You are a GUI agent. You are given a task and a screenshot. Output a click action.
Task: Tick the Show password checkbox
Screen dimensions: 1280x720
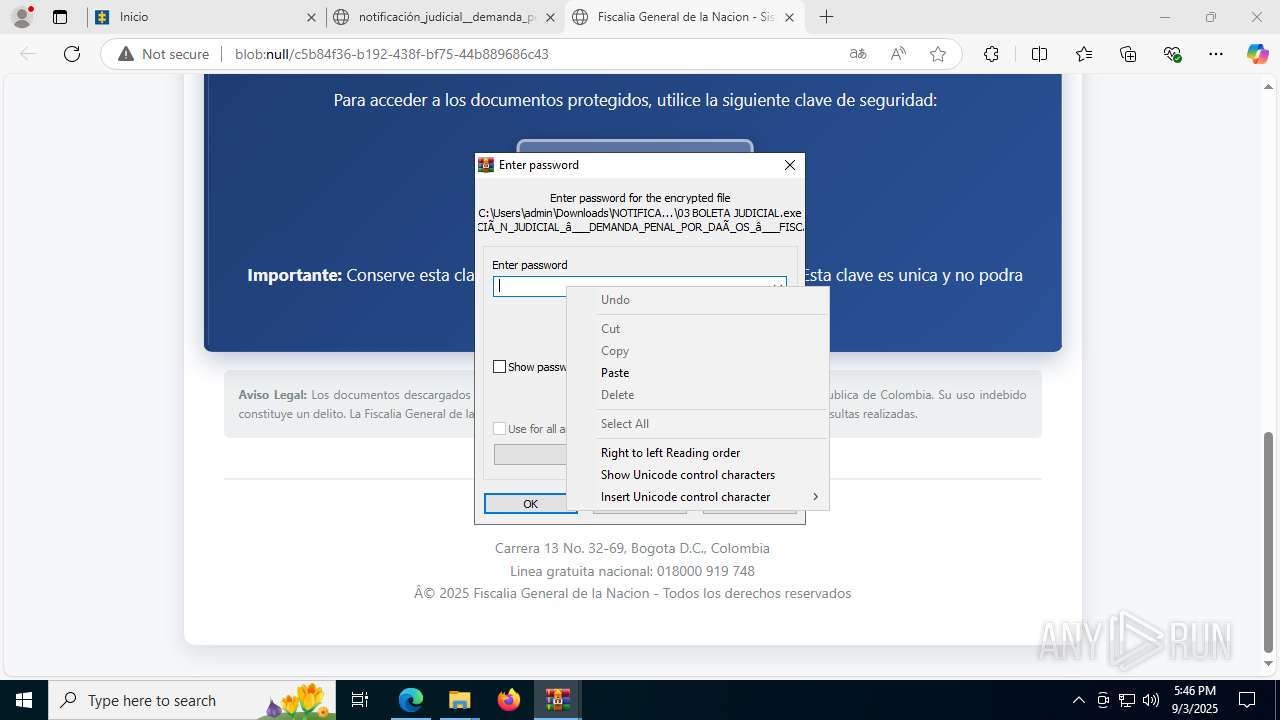pos(500,367)
